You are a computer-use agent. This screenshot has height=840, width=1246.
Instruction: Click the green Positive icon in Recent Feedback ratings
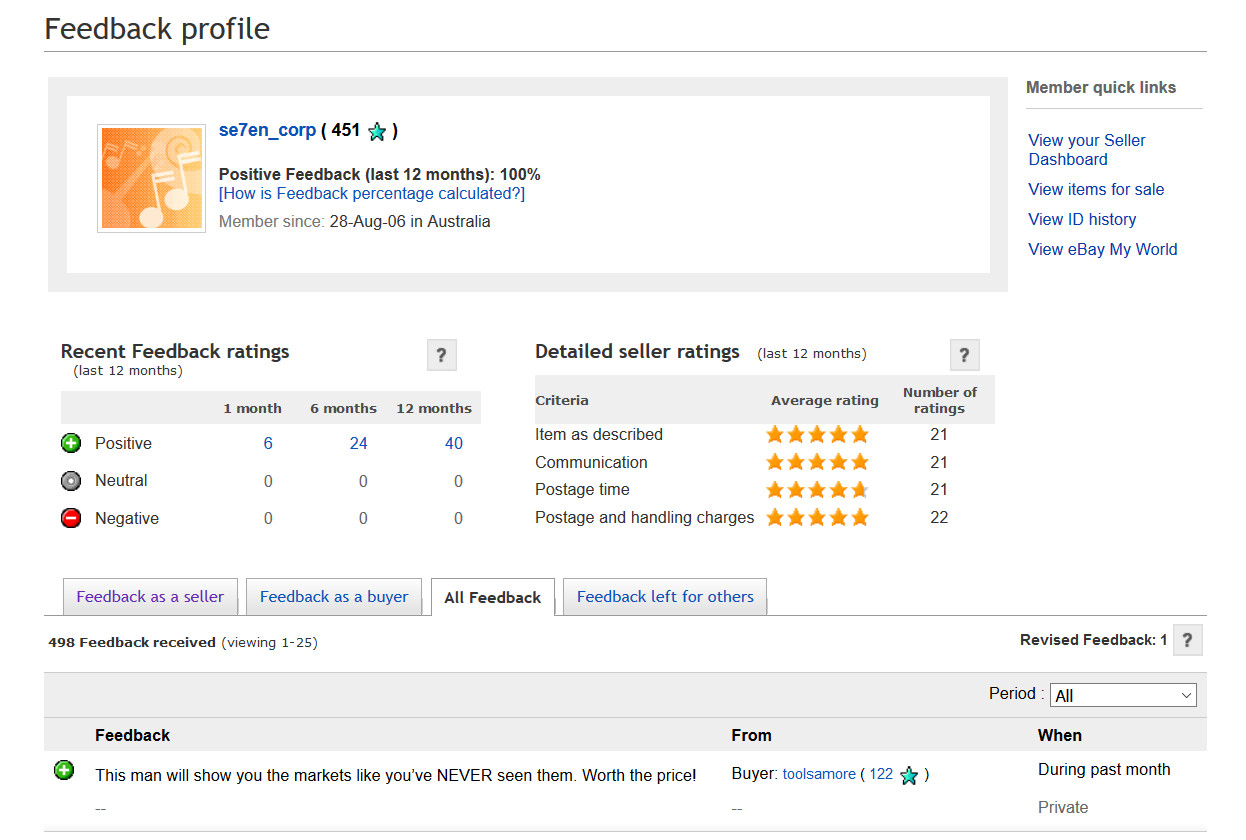point(71,443)
